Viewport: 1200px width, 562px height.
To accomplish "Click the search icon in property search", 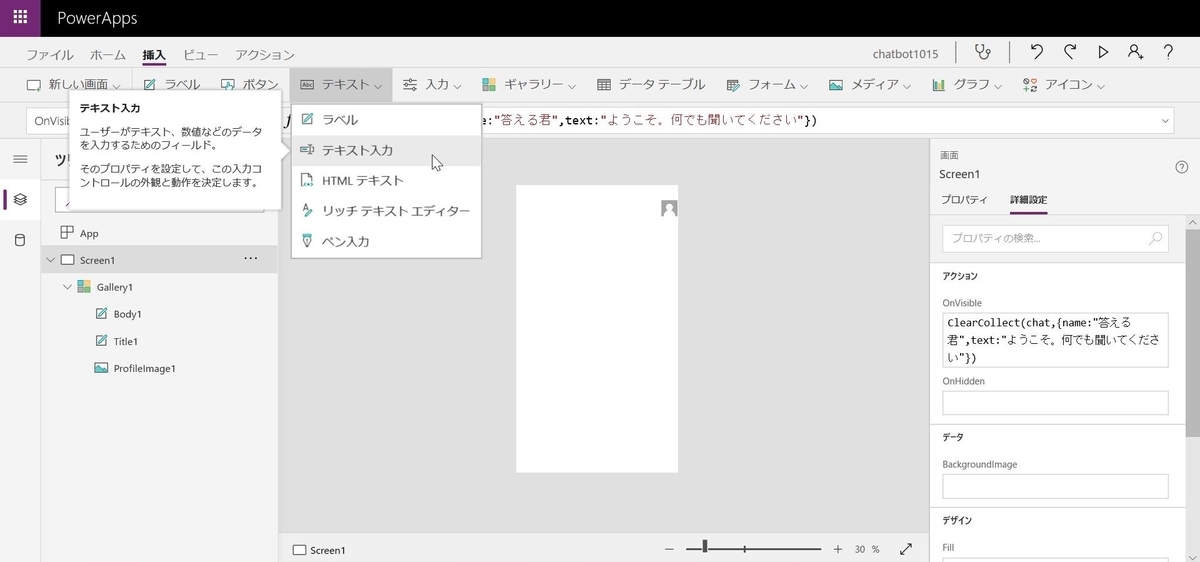I will 1156,238.
